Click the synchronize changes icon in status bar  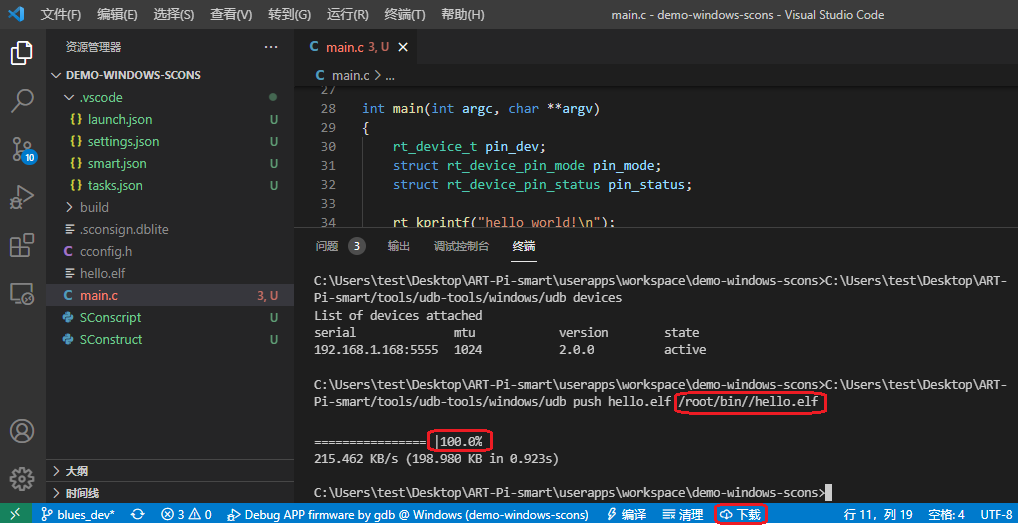tap(137, 515)
